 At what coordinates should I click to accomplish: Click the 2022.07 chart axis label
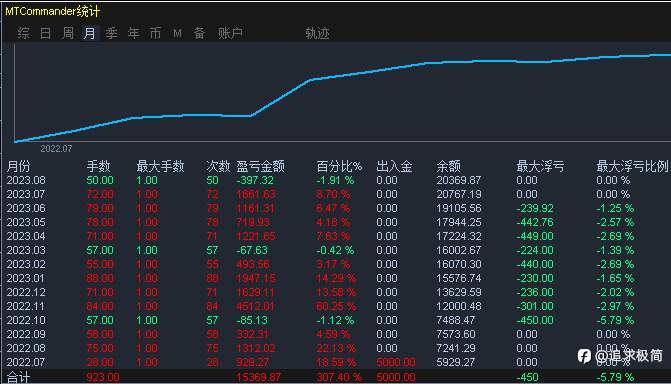coord(56,149)
